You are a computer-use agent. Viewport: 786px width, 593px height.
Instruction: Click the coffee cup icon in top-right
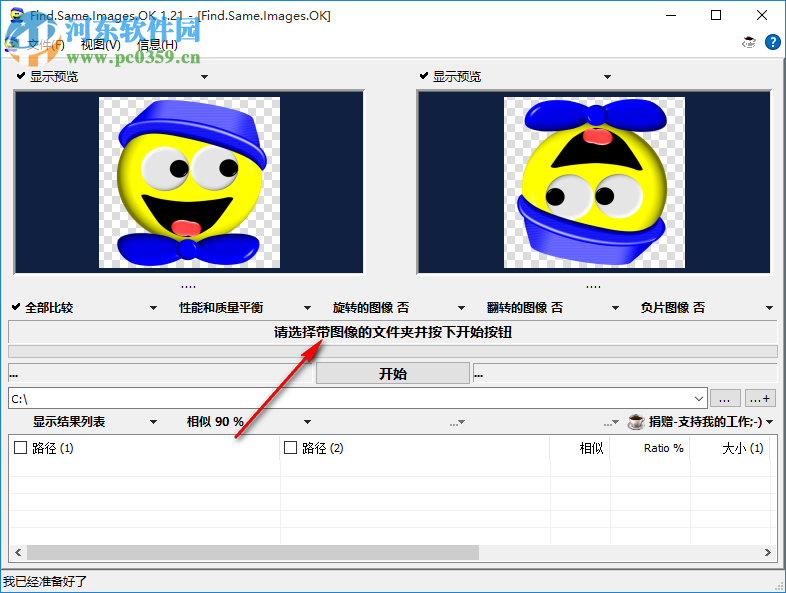click(749, 43)
